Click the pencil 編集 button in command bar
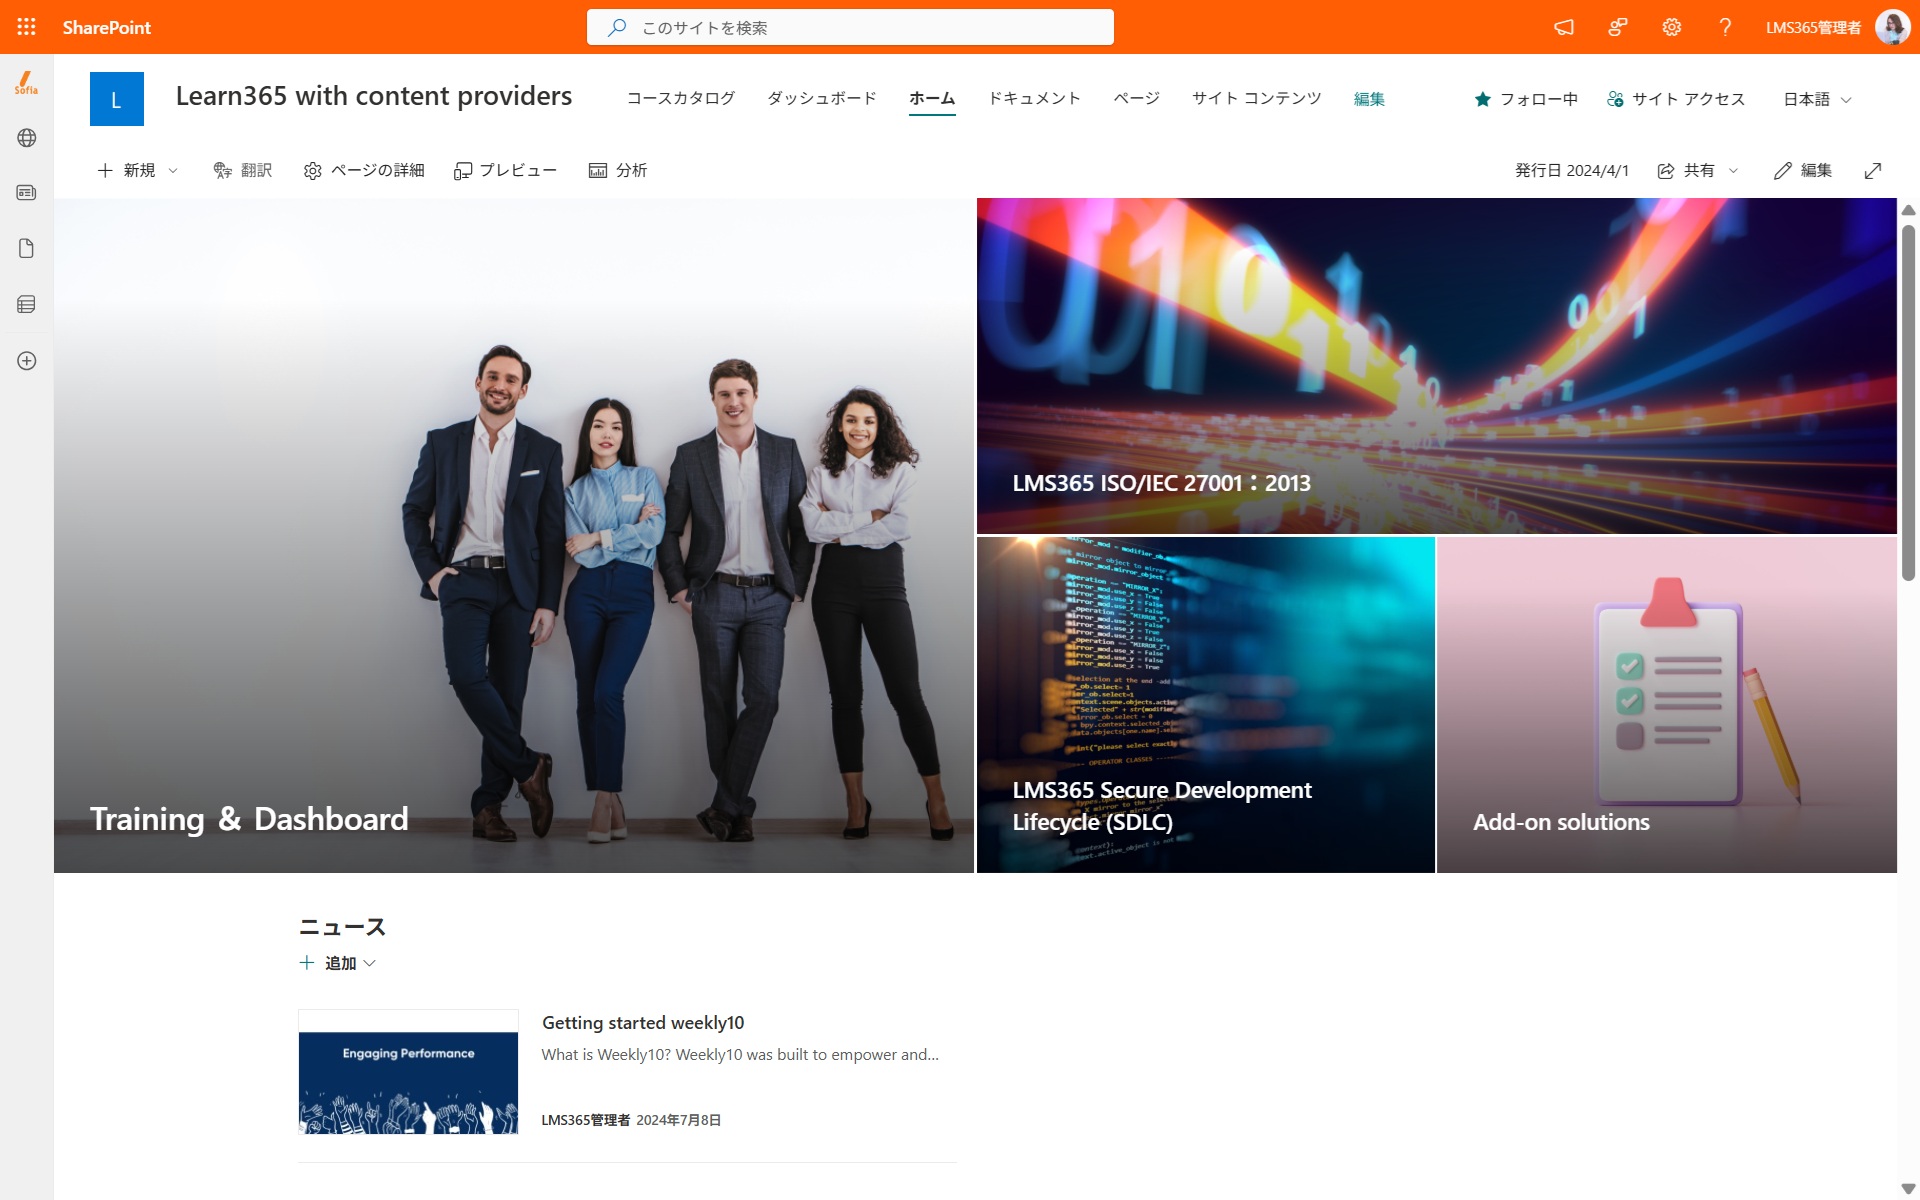 coord(1803,171)
